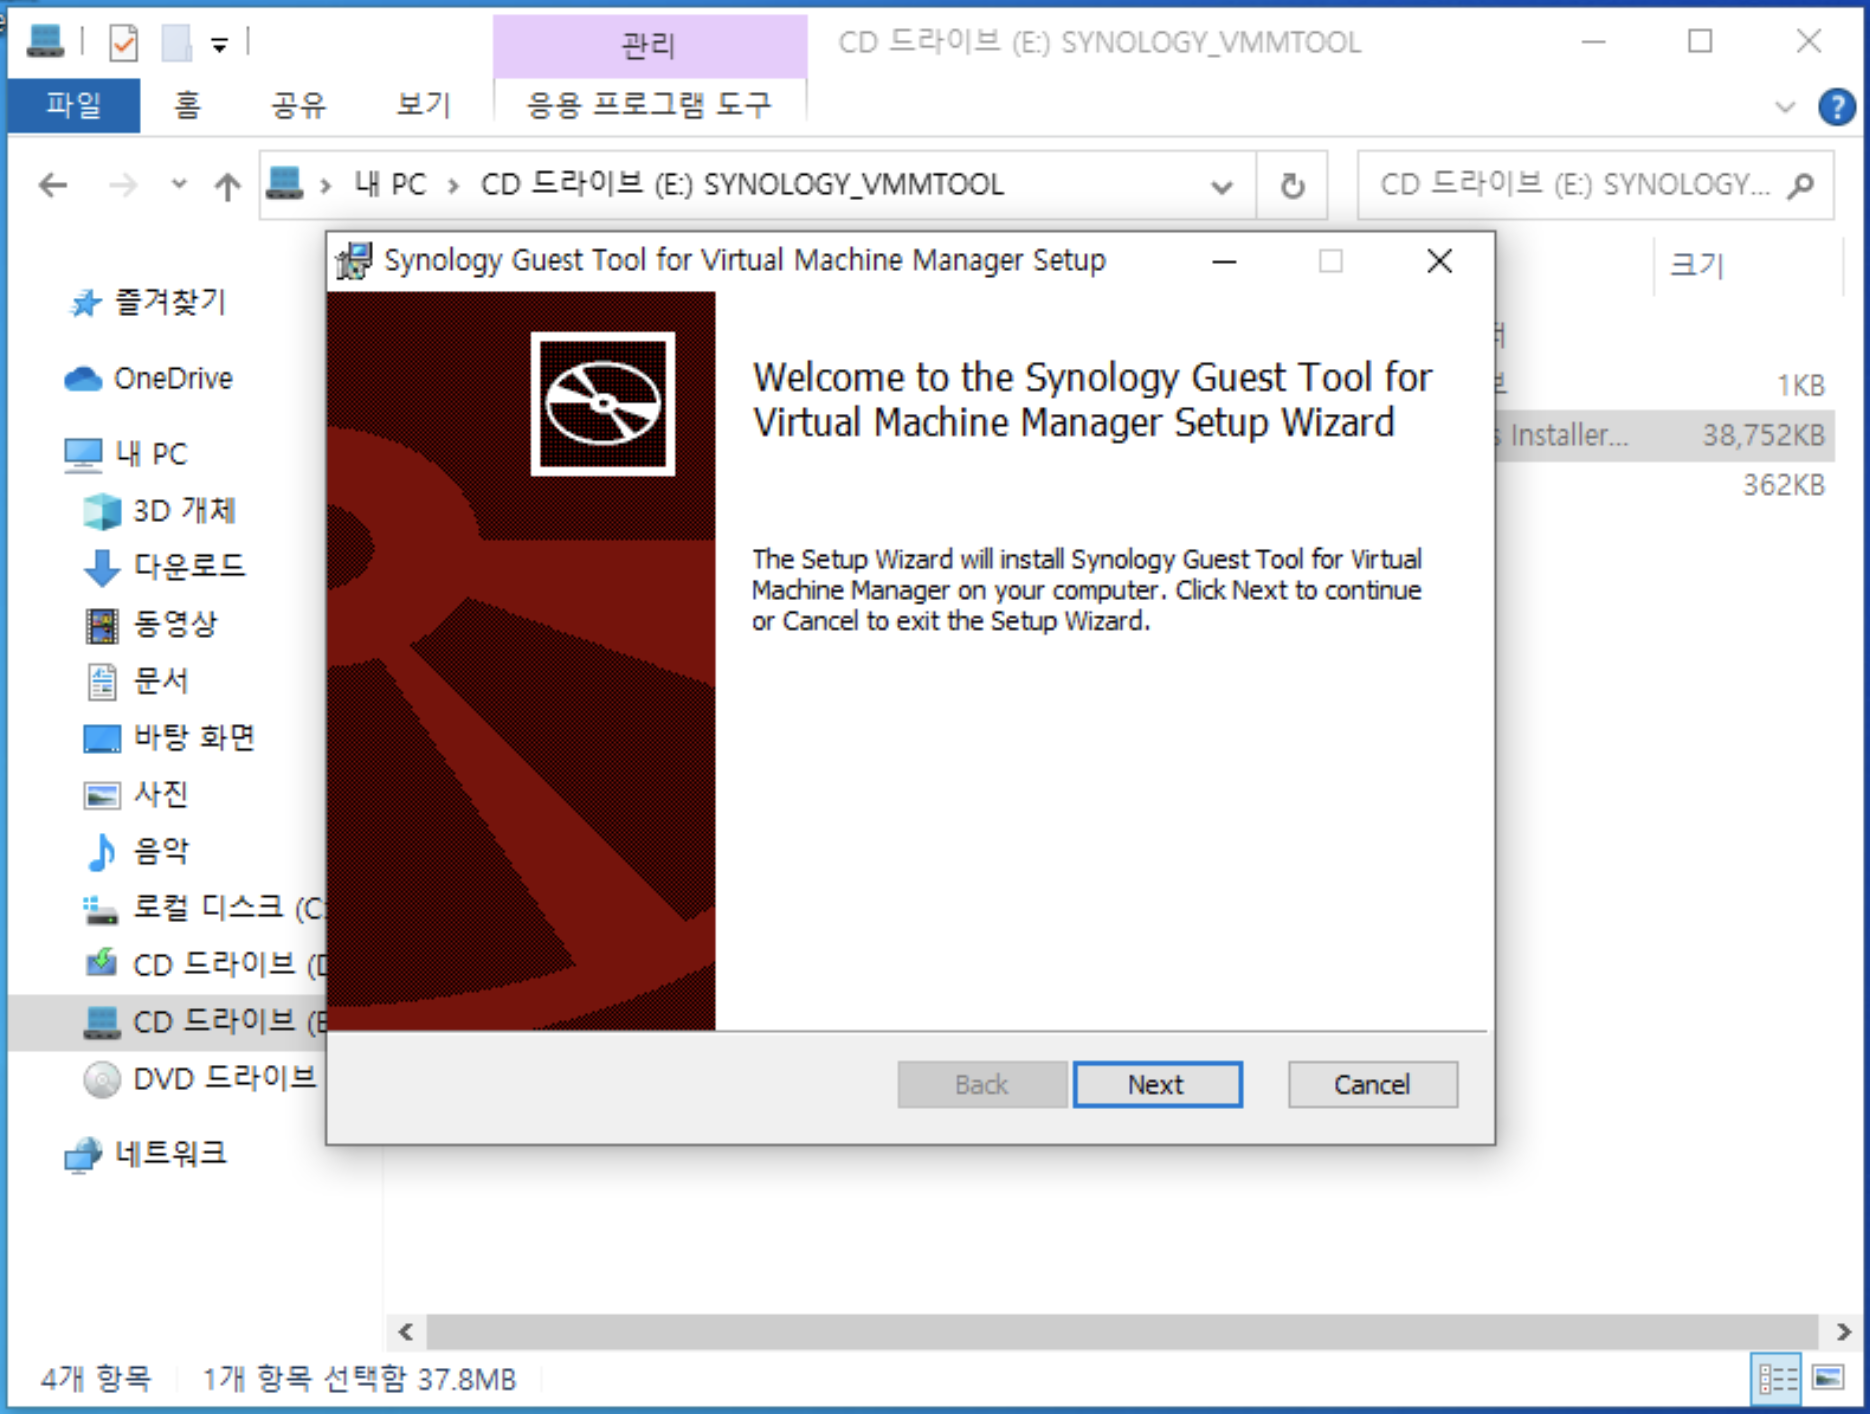Click the Explorer window drive icon in title bar
1870x1414 pixels.
pos(45,42)
